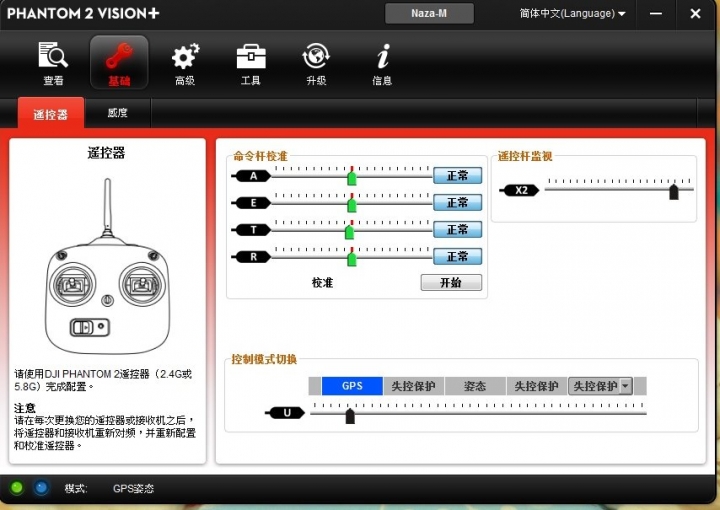Click the remote controller illustration

coord(107,266)
